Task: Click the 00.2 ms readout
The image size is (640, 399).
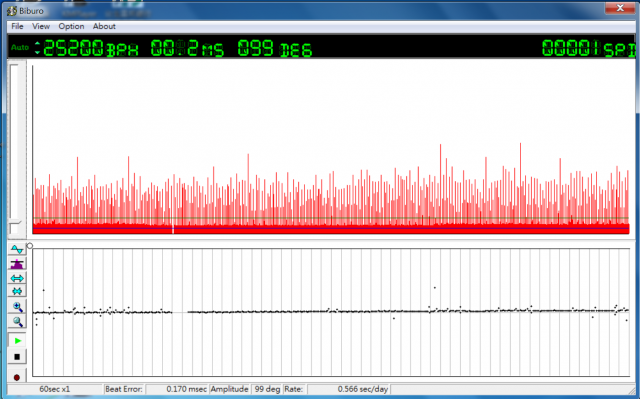Action: point(187,48)
